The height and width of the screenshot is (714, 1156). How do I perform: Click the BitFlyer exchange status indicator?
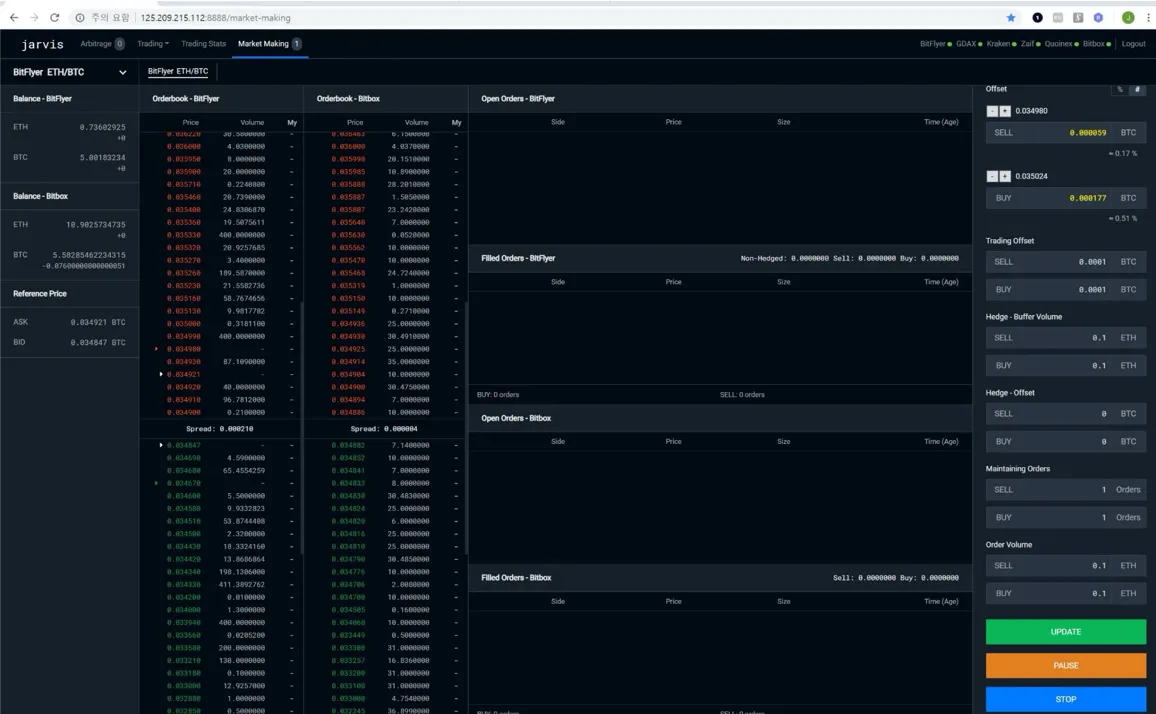[934, 44]
